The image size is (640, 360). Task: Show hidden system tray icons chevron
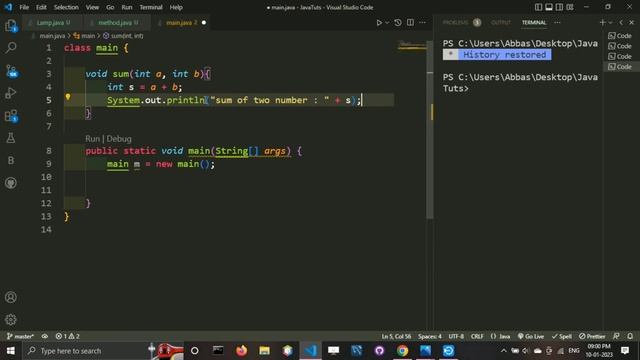504,351
